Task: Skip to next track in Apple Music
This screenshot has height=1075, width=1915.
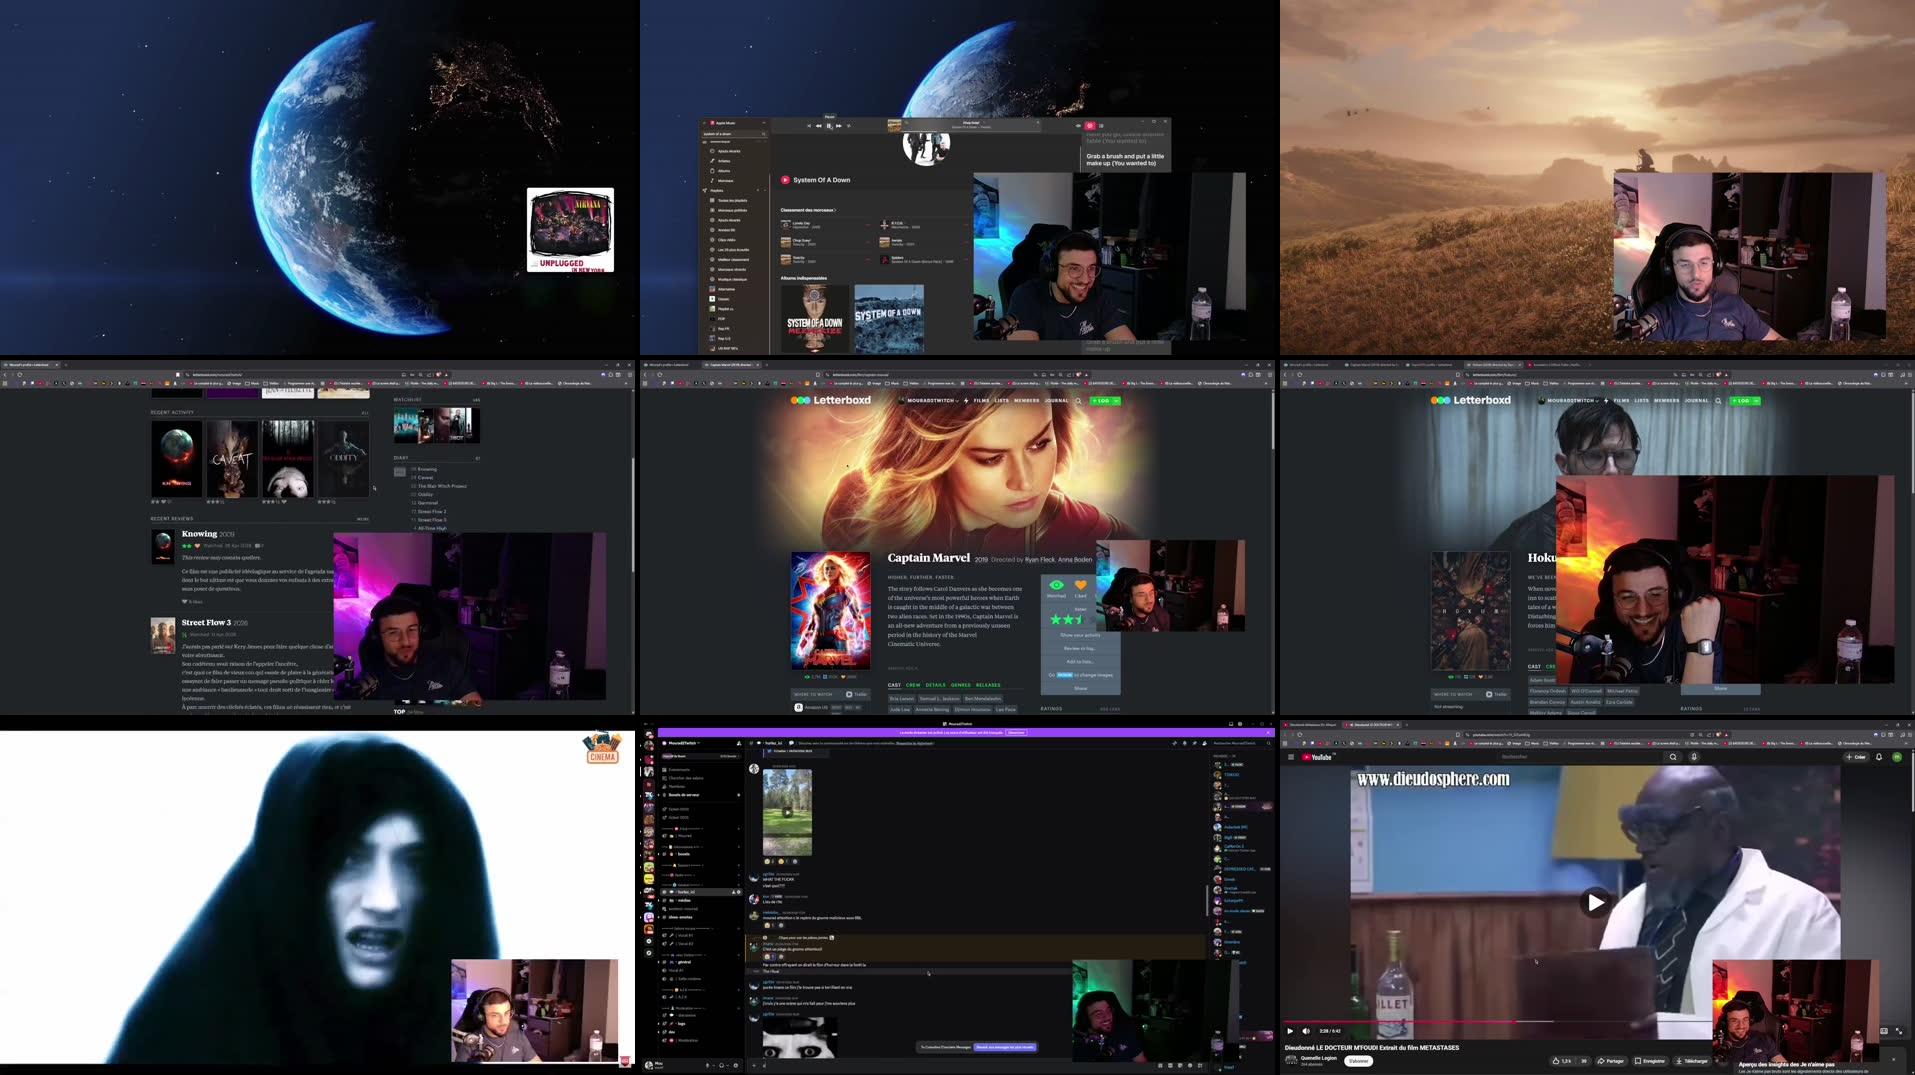Action: 838,125
